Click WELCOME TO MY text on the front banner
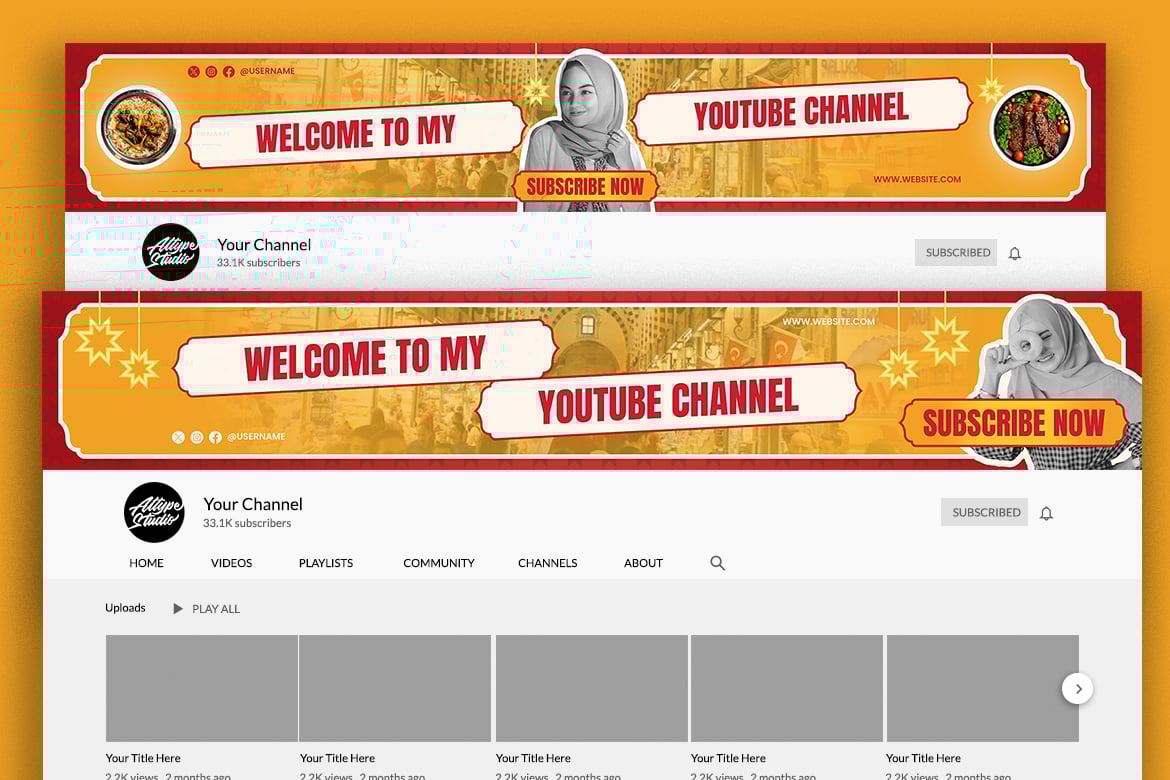The image size is (1170, 780). 365,358
